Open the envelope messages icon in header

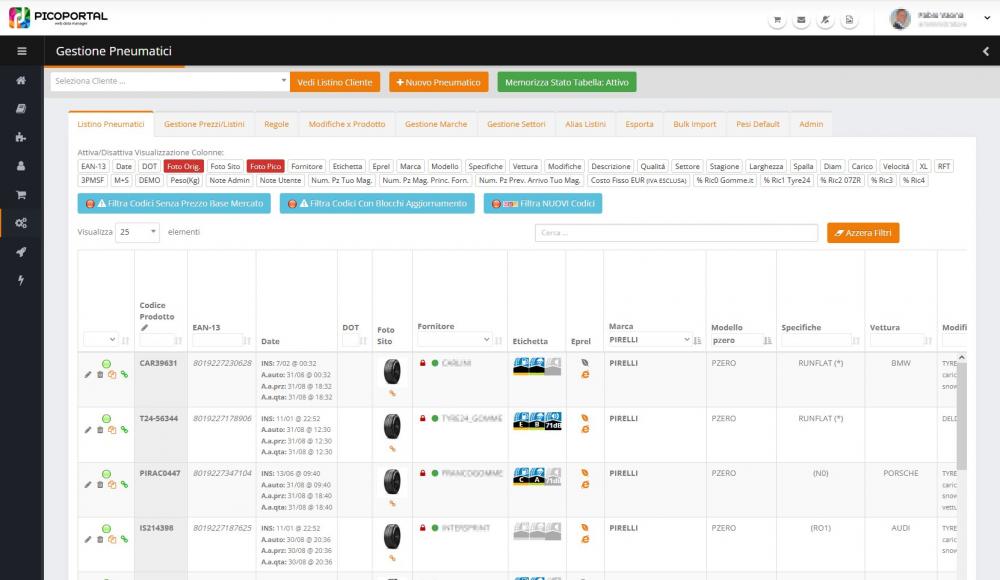click(x=802, y=20)
